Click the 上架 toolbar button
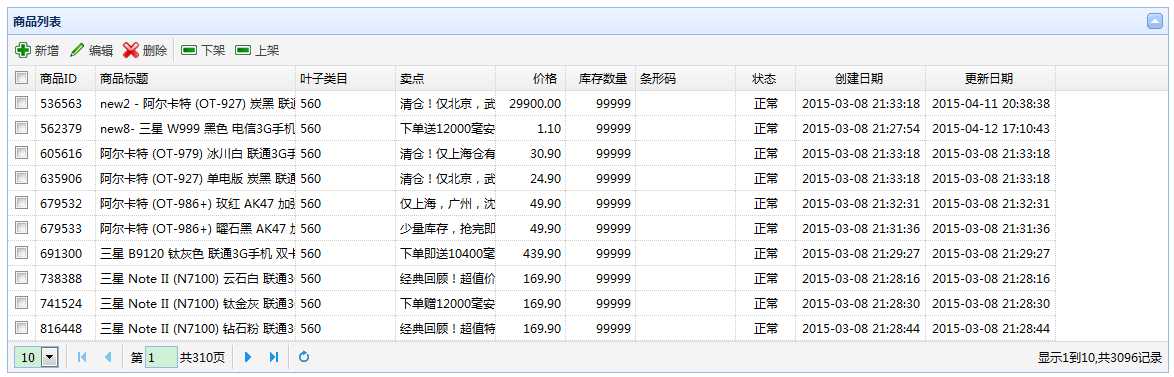 [257, 51]
